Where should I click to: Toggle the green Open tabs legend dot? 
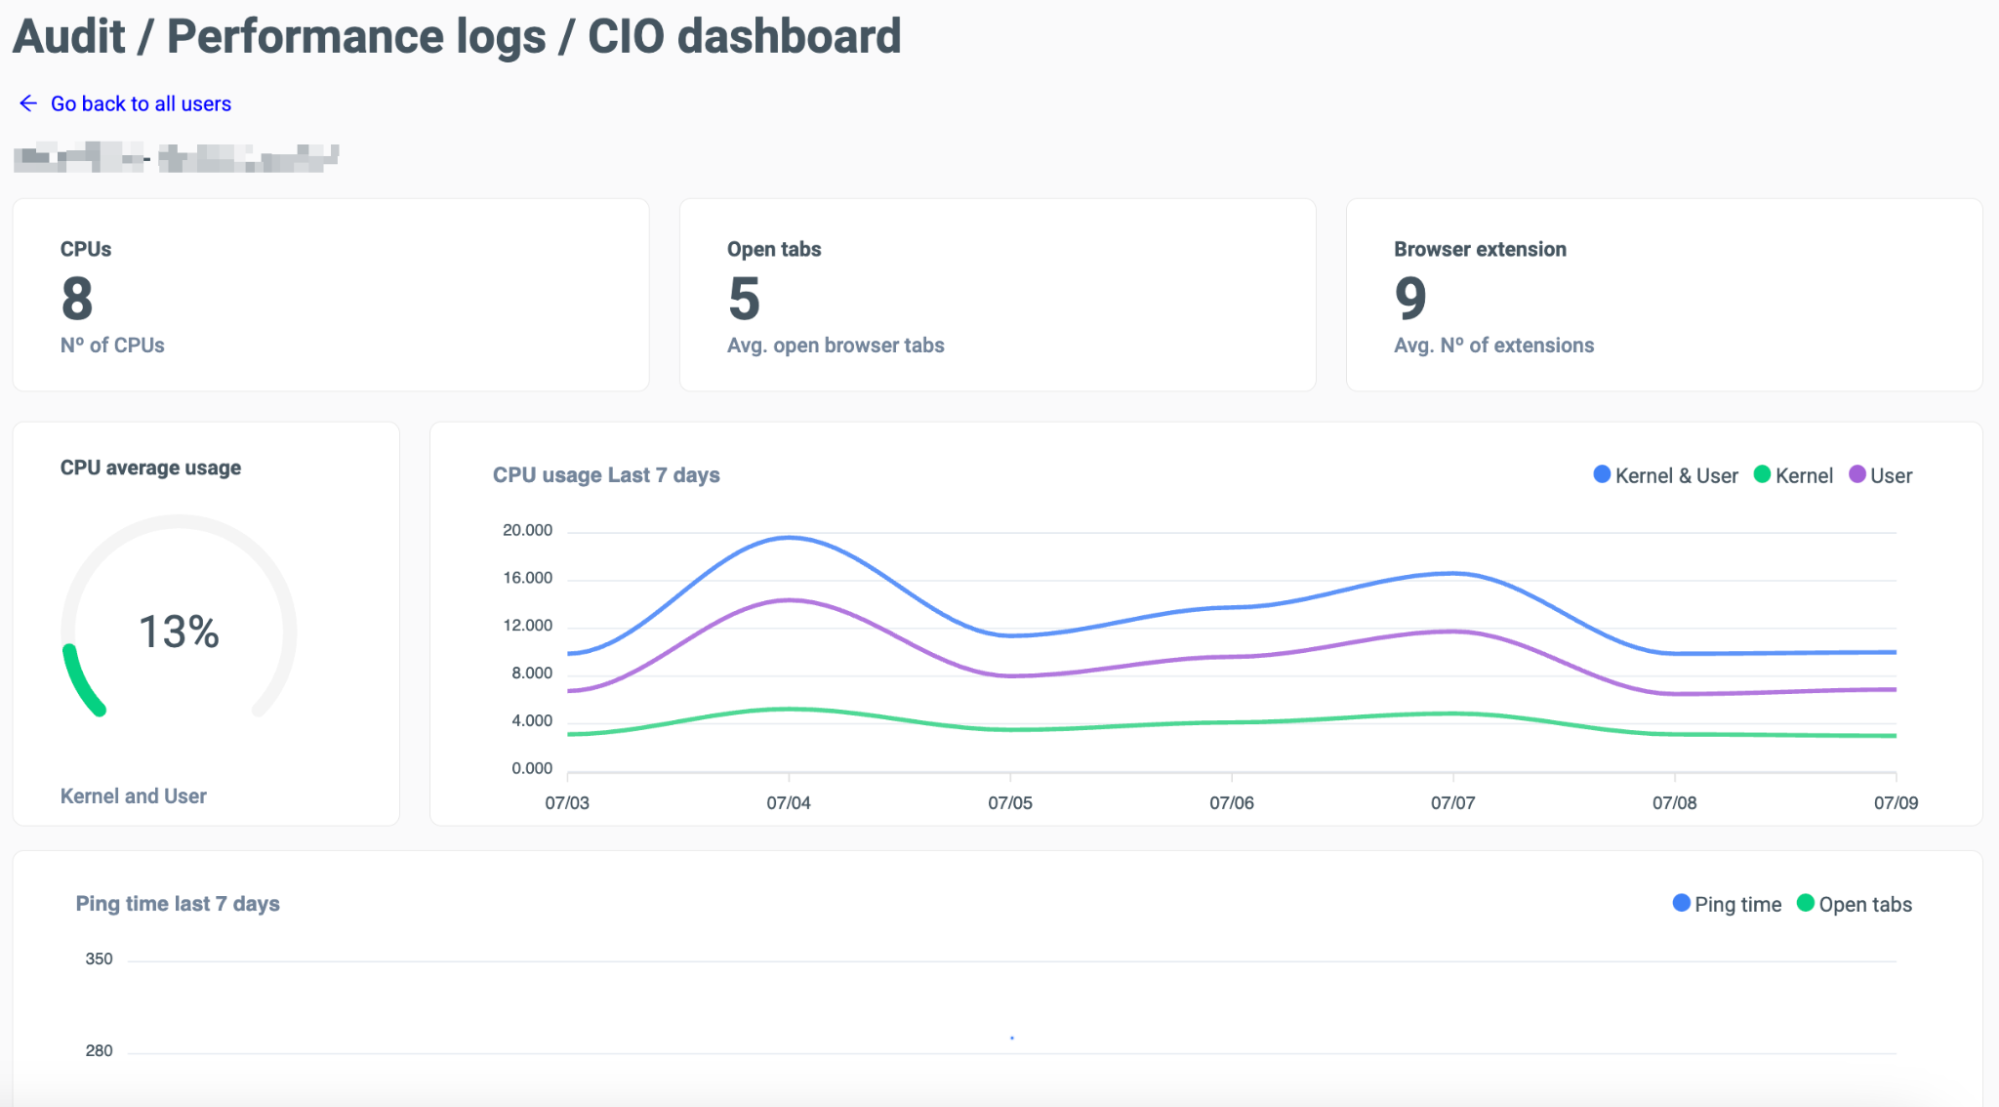(x=1805, y=903)
